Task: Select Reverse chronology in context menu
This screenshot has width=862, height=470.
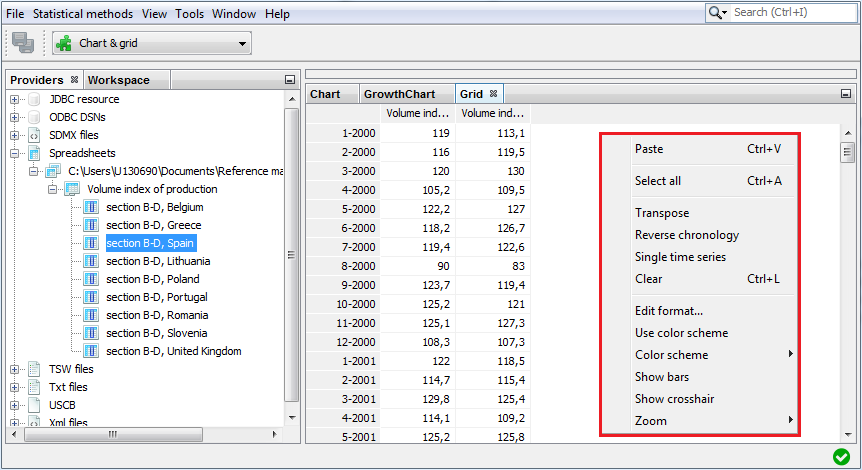Action: [687, 235]
